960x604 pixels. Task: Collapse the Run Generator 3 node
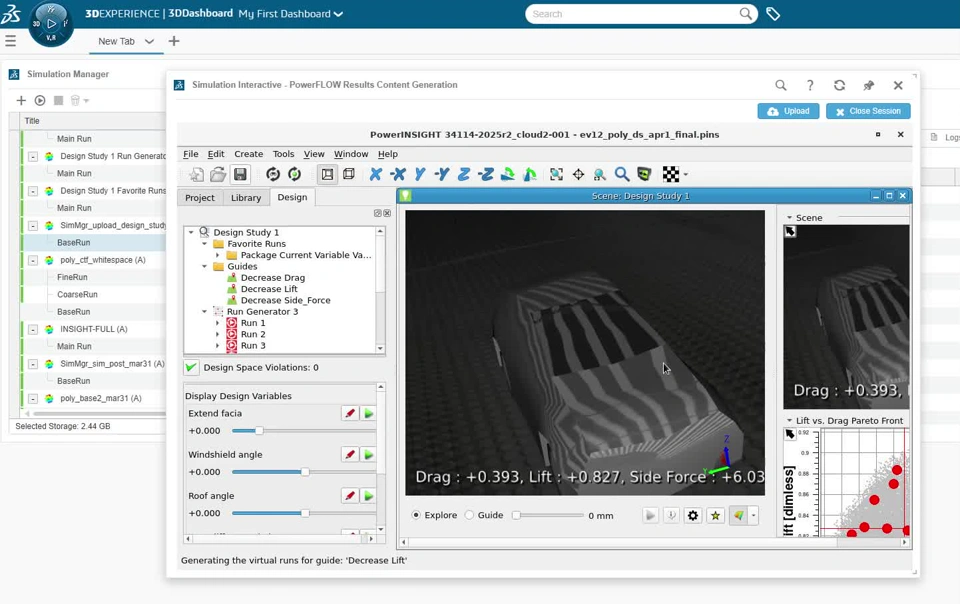point(204,311)
